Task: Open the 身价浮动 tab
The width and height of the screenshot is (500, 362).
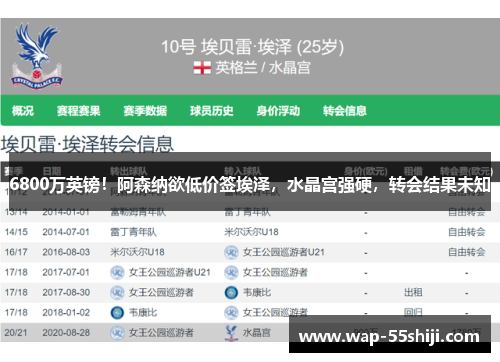Action: tap(278, 111)
